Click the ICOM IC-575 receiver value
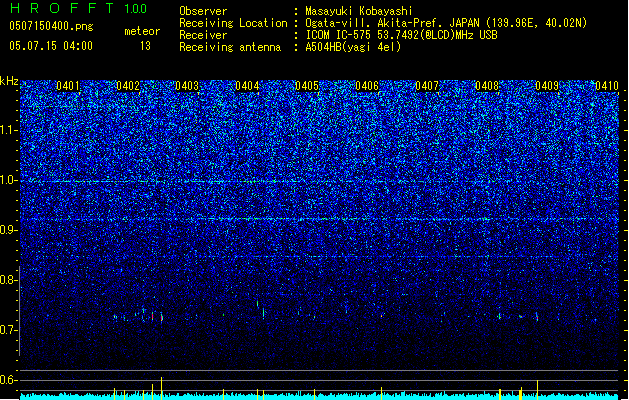 401,35
